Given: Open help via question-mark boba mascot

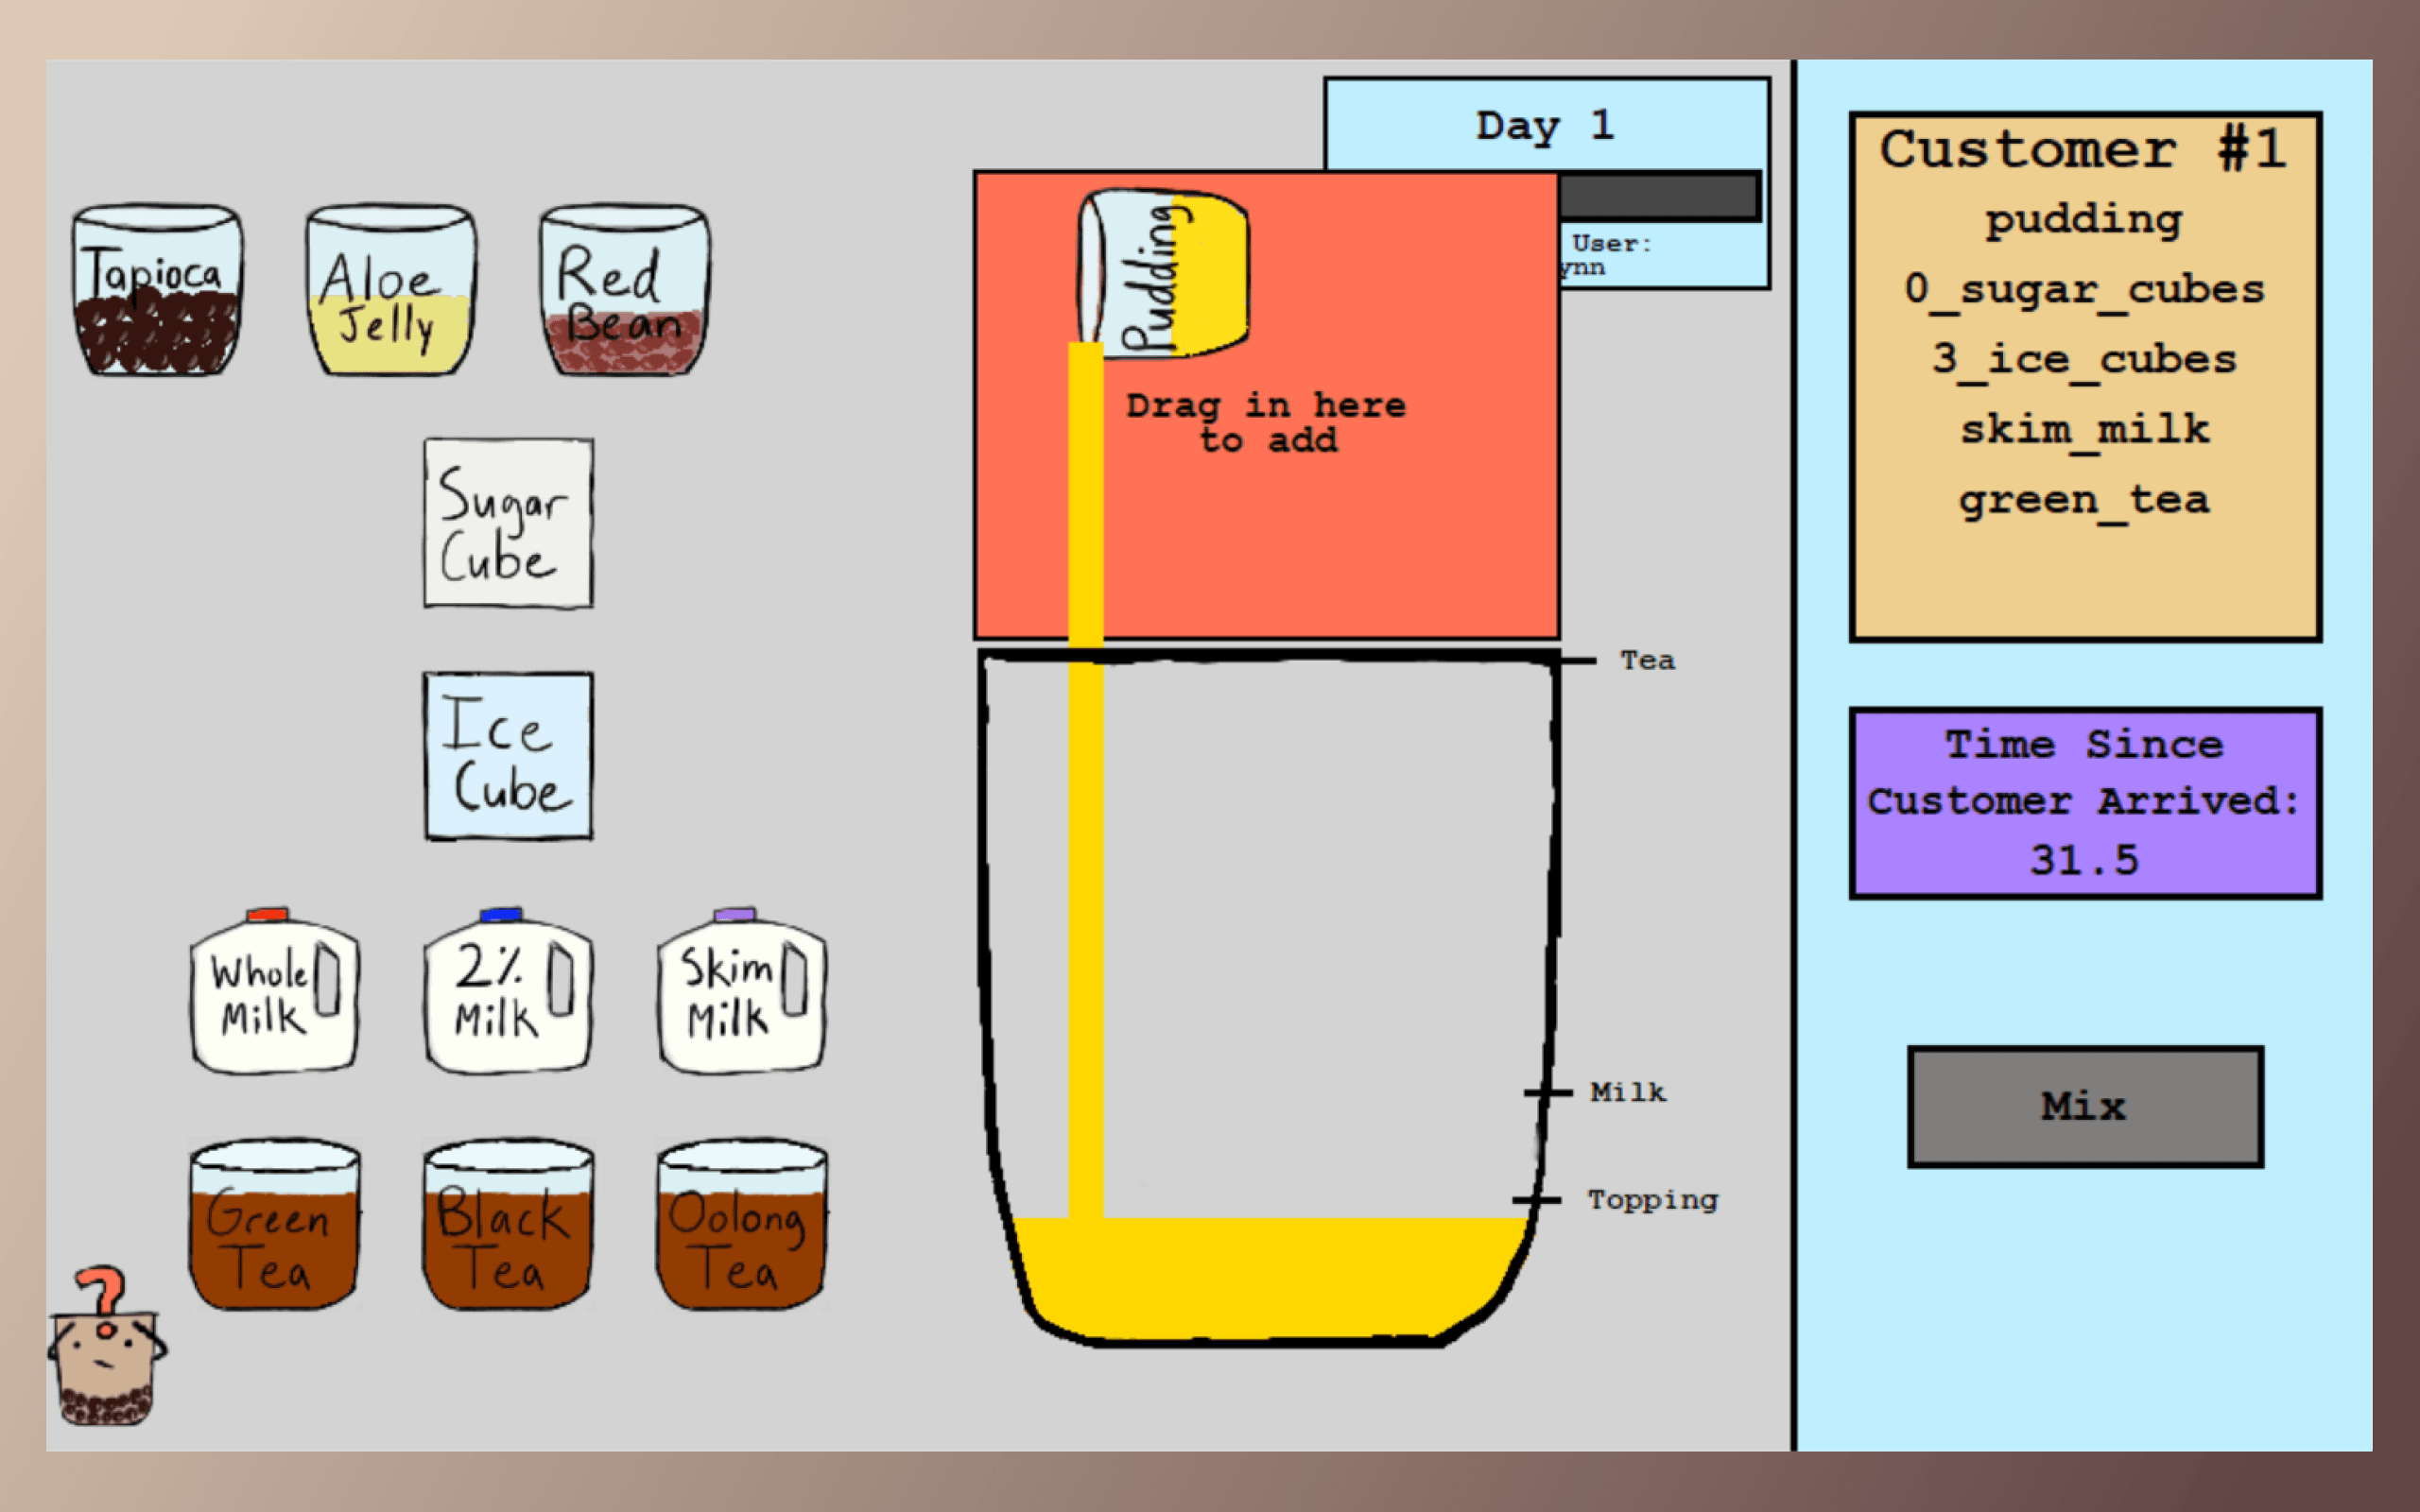Looking at the screenshot, I should (x=107, y=1346).
